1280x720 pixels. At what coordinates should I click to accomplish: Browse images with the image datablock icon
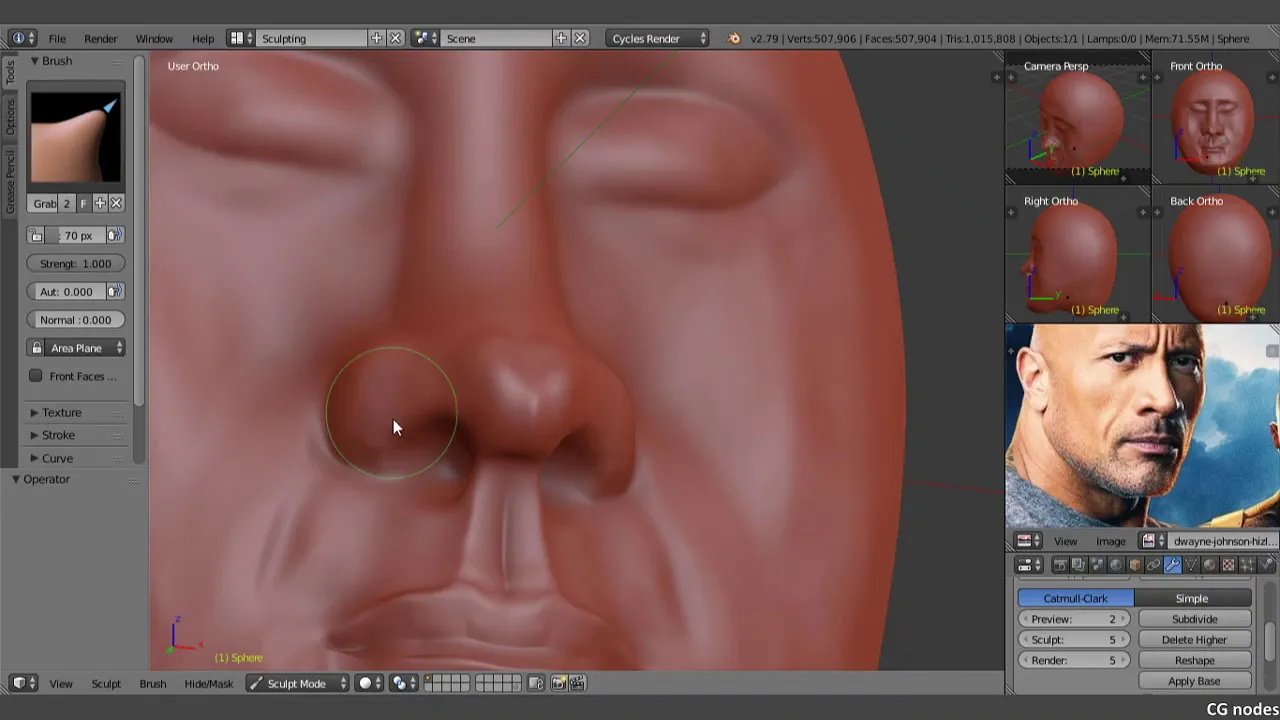(1153, 541)
